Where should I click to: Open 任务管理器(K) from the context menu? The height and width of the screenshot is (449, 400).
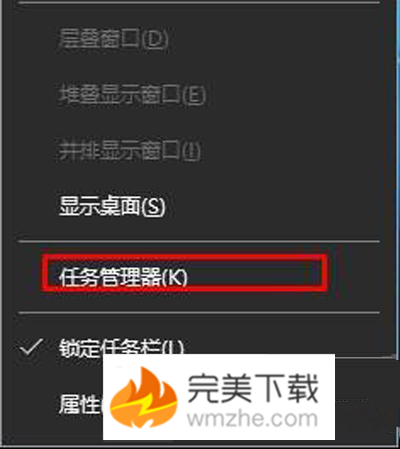click(x=123, y=276)
